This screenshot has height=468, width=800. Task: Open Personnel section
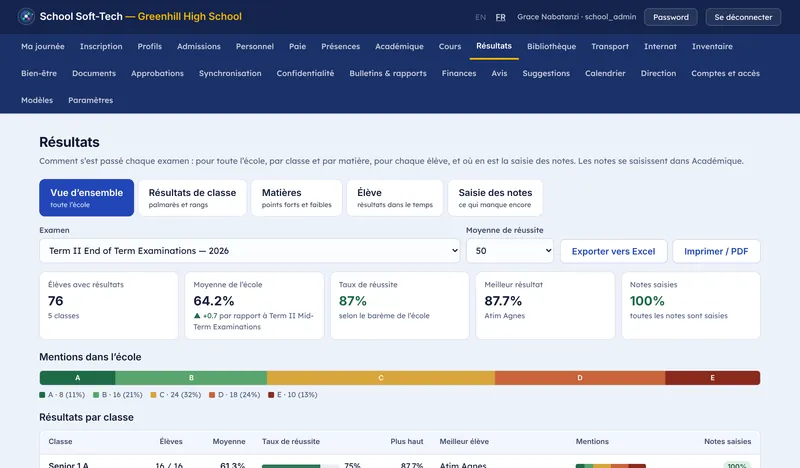(x=255, y=46)
